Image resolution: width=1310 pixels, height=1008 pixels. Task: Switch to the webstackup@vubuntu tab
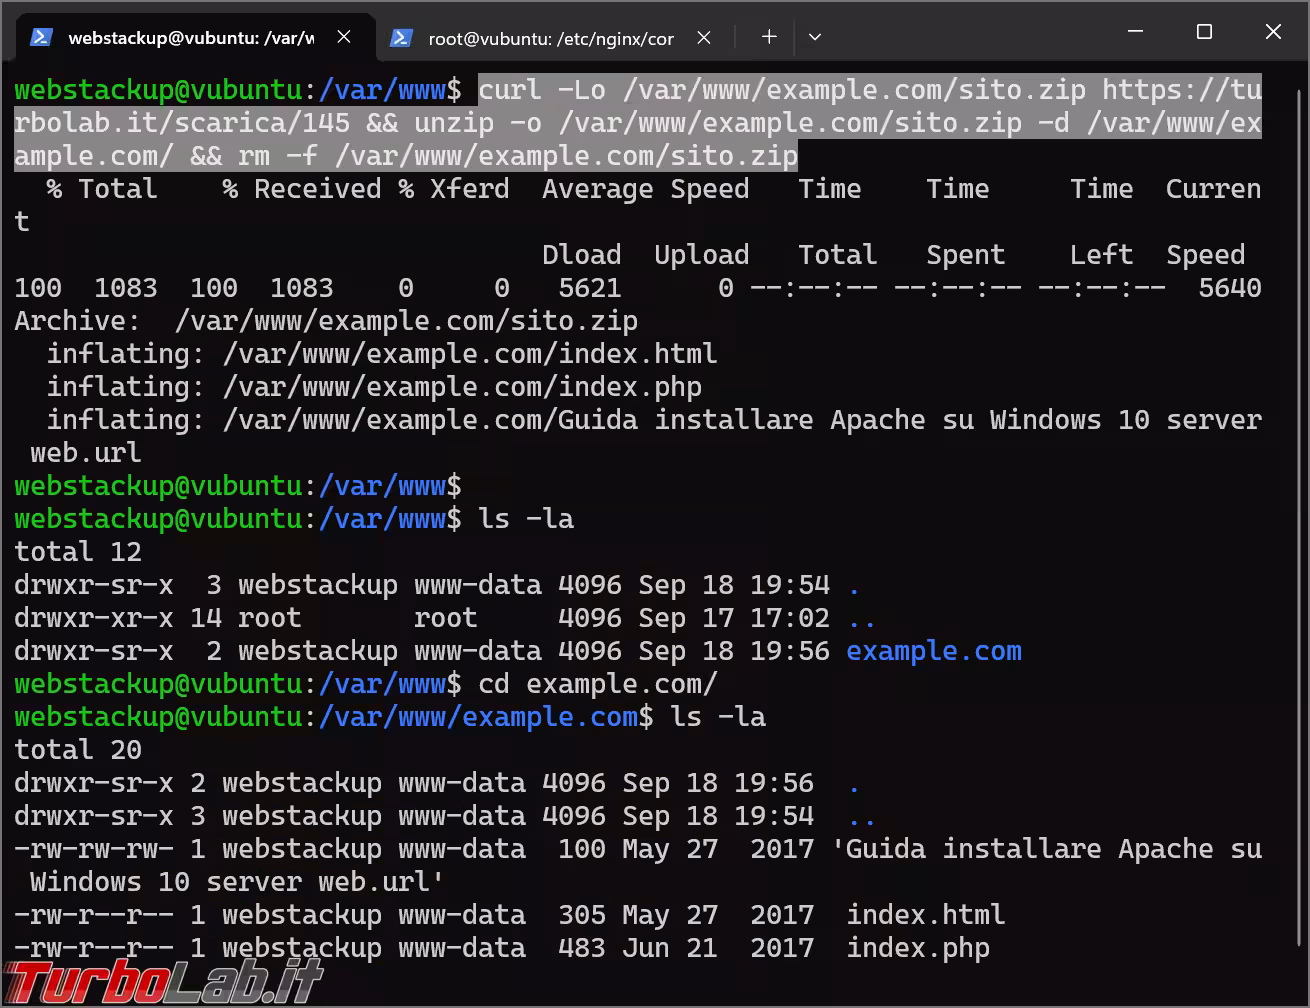click(x=190, y=38)
